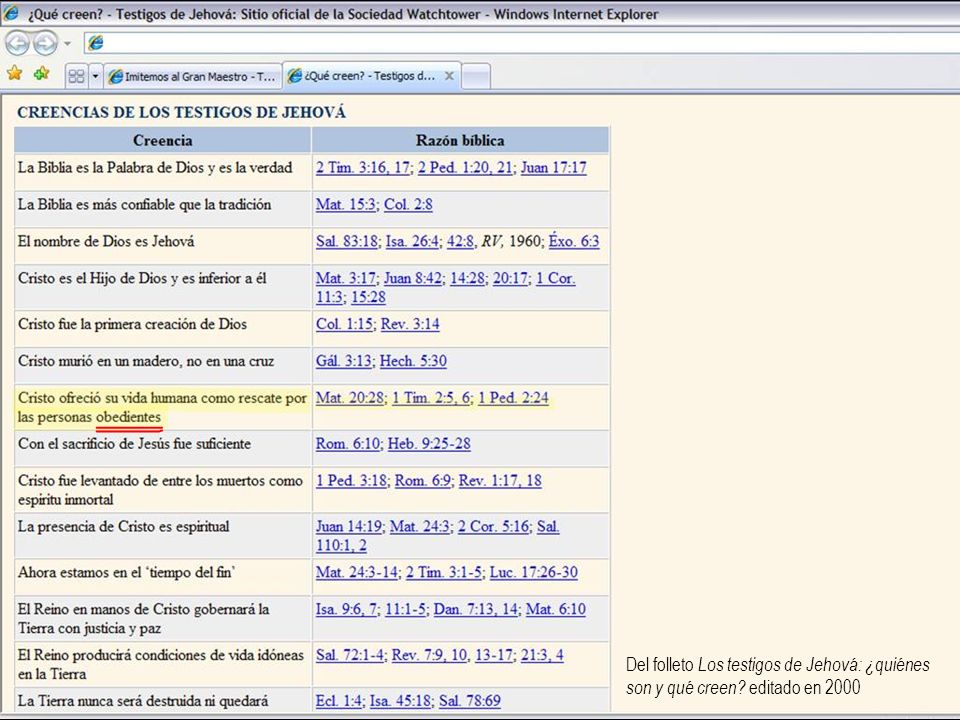Click the browser Back arrow button
This screenshot has height=720, width=960.
(17, 43)
